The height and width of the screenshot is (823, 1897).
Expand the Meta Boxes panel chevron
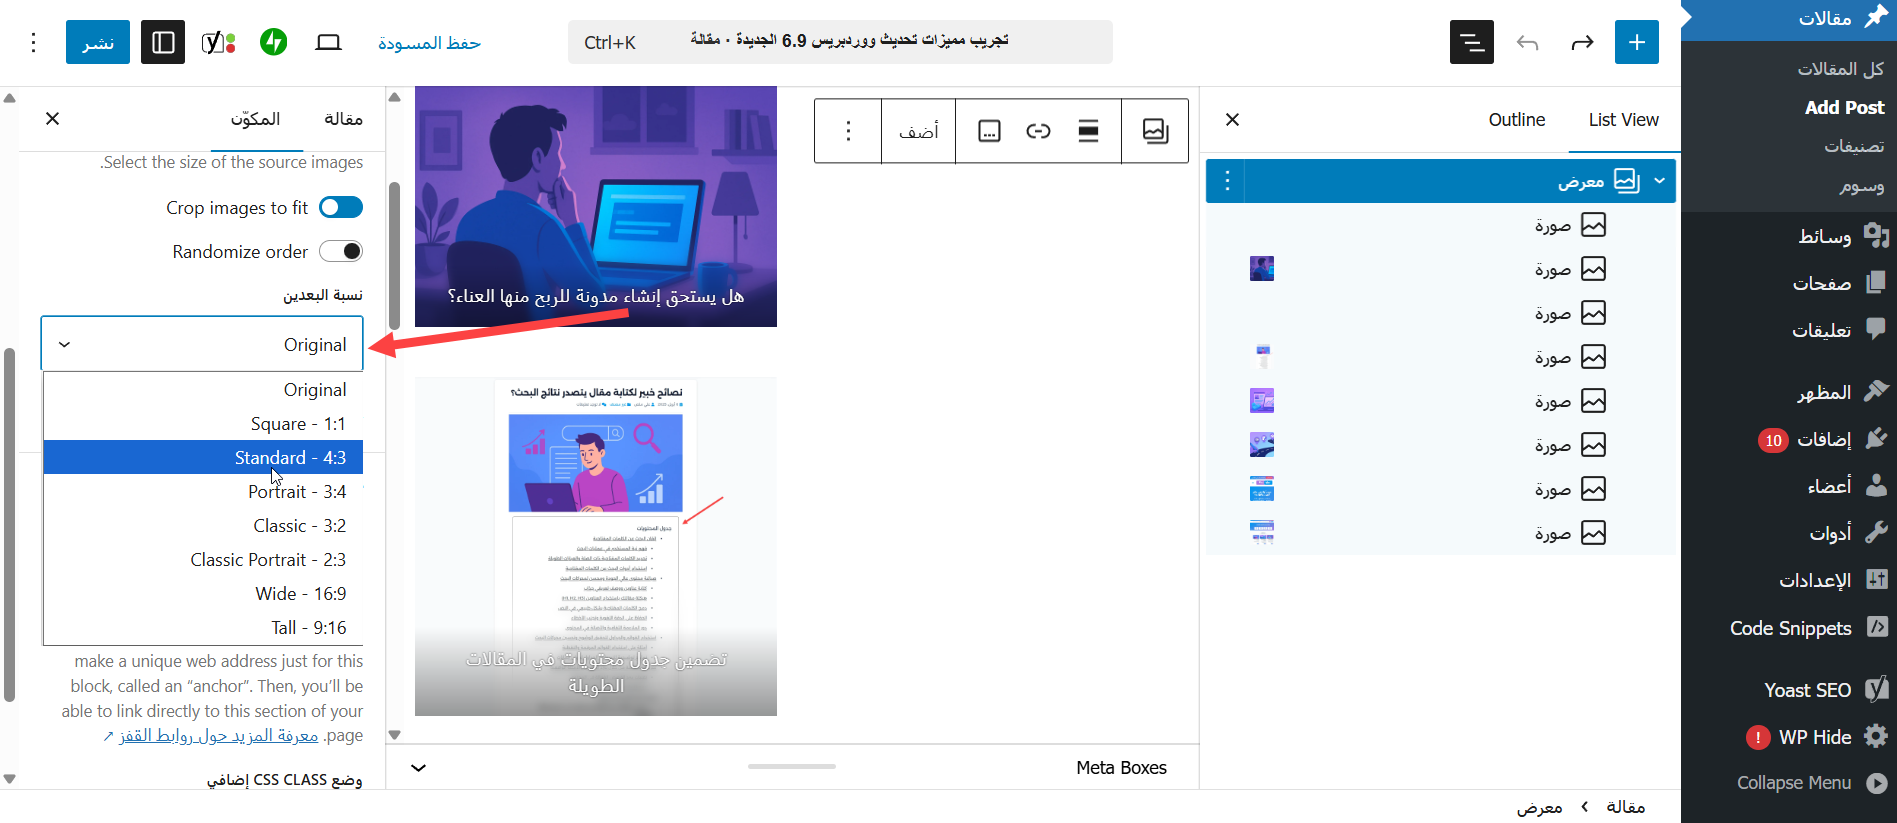pos(419,768)
